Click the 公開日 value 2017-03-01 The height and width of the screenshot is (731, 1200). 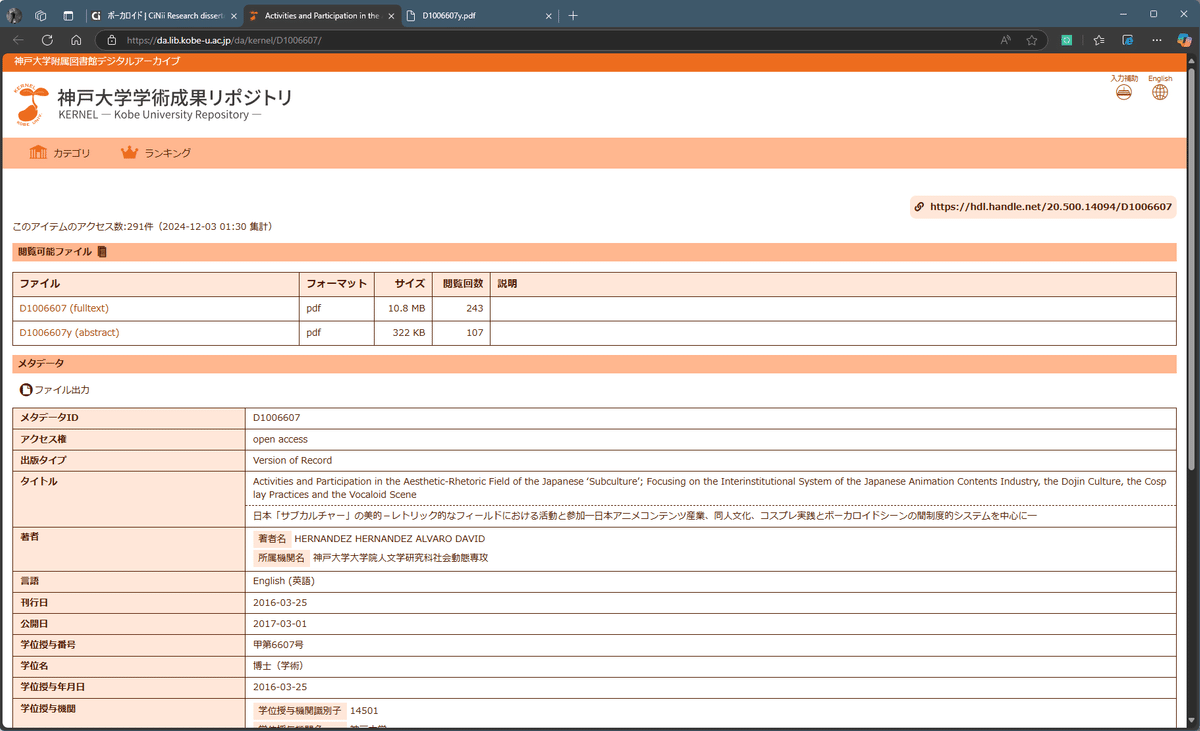pos(280,623)
